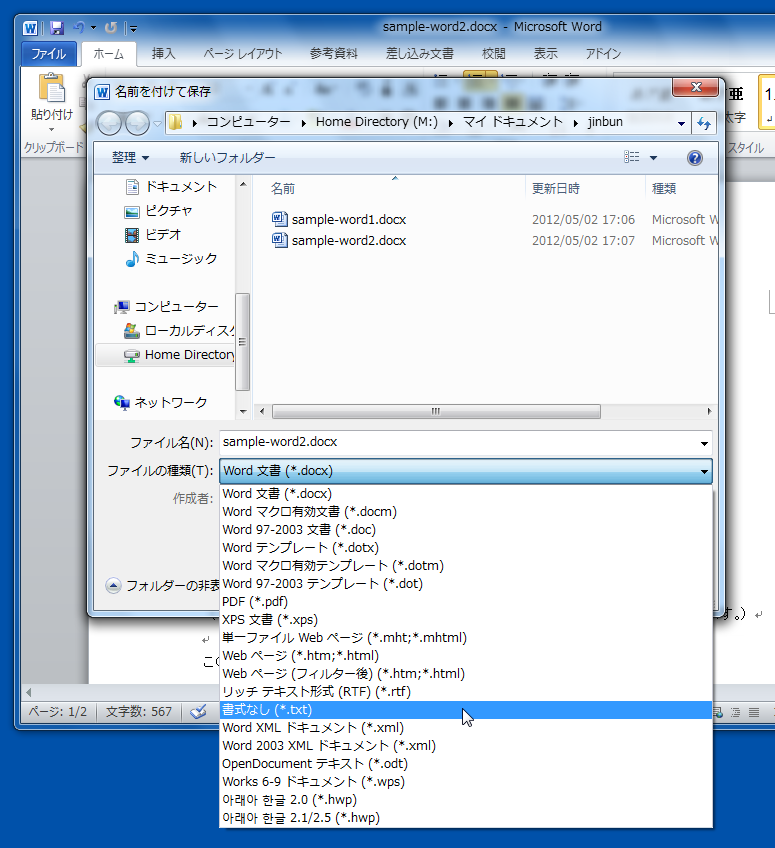Open the 整理 organize menu
Screen dimensions: 775x848
[x=130, y=157]
